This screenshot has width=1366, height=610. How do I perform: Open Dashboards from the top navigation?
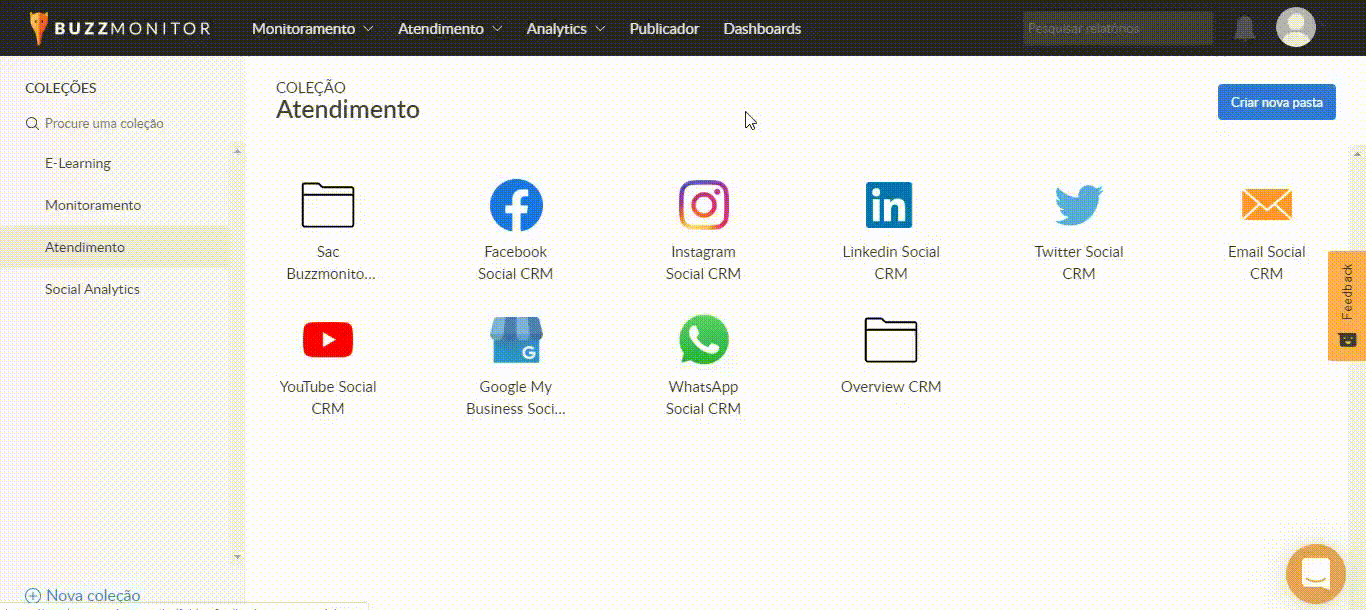[762, 29]
